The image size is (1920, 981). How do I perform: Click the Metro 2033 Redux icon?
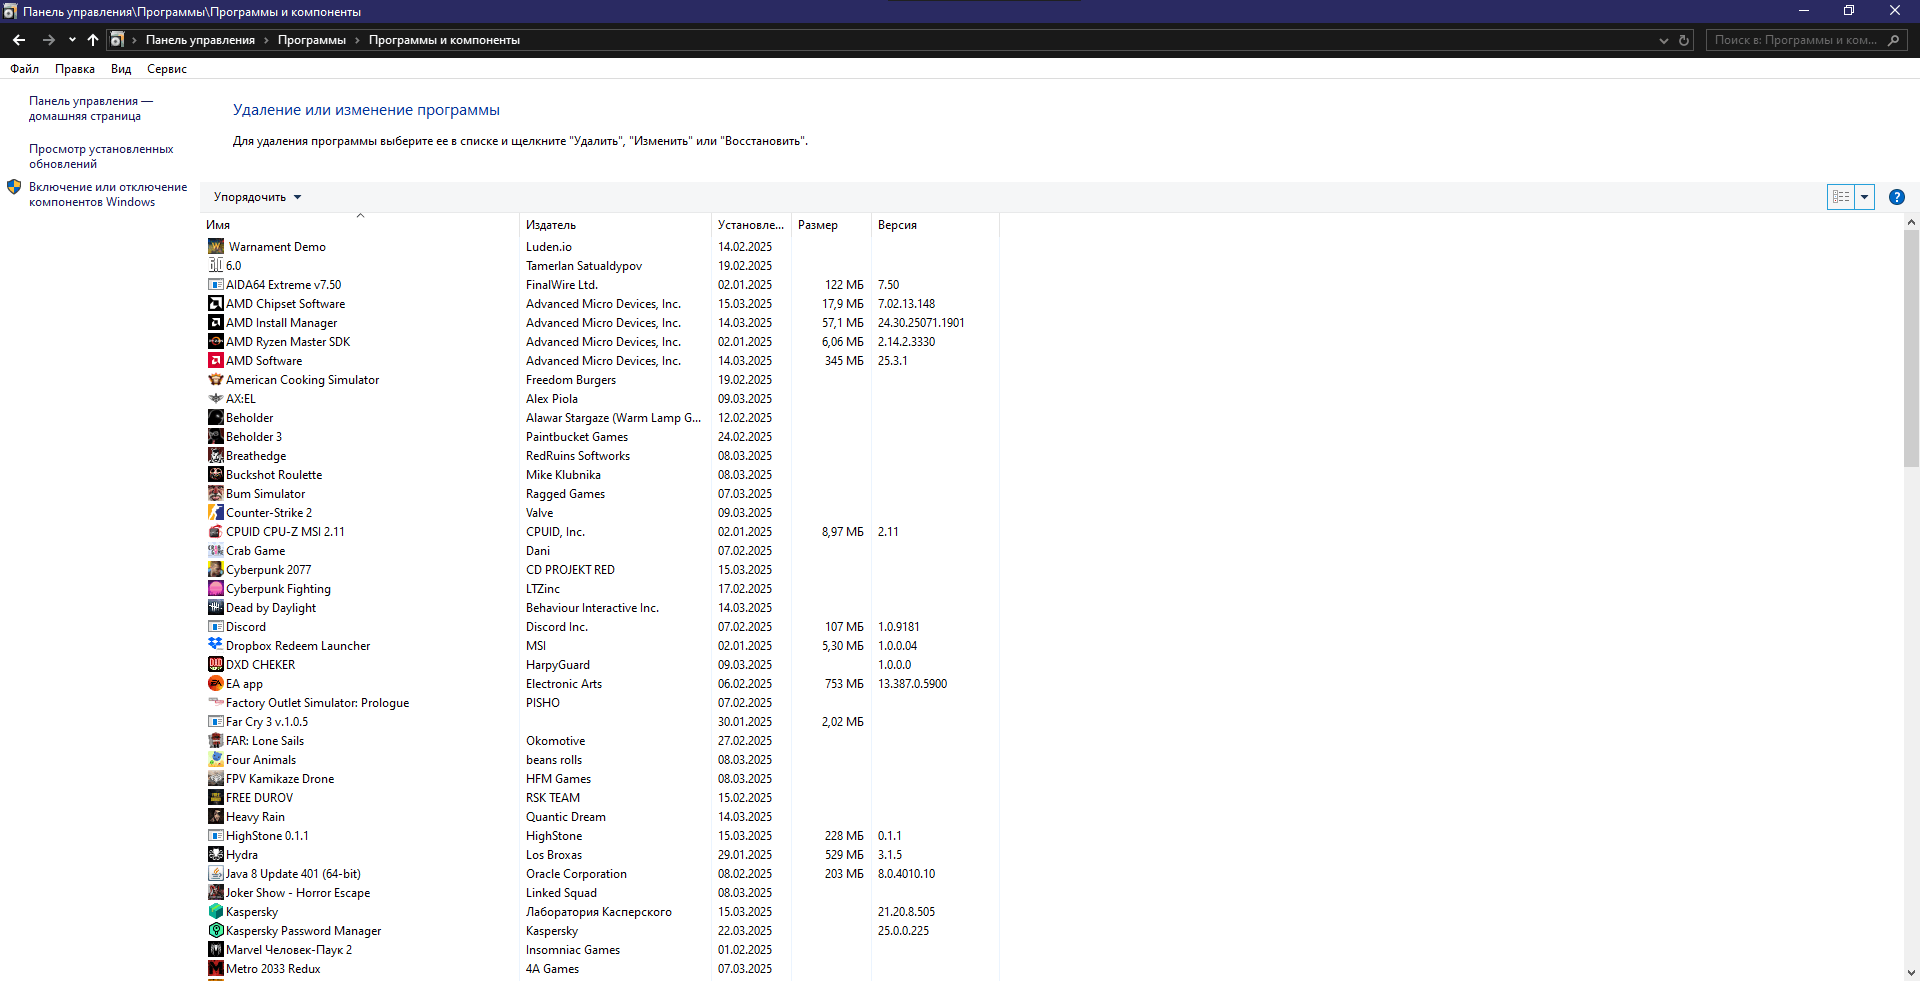[x=216, y=969]
